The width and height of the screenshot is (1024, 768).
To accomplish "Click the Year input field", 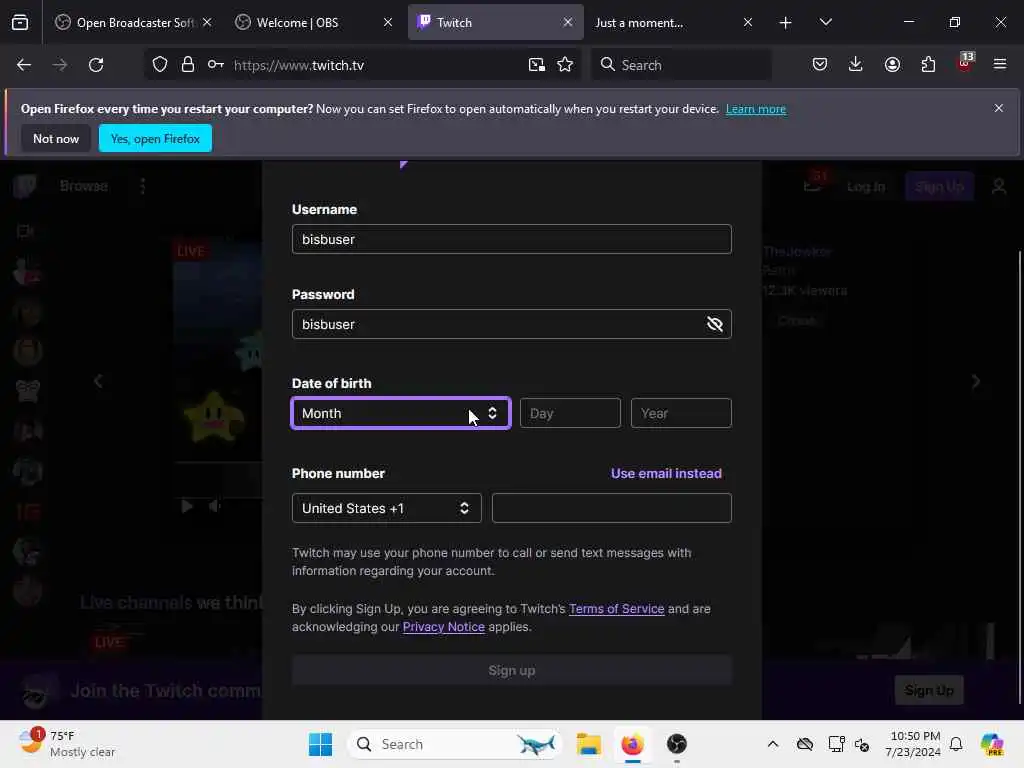I will [681, 413].
